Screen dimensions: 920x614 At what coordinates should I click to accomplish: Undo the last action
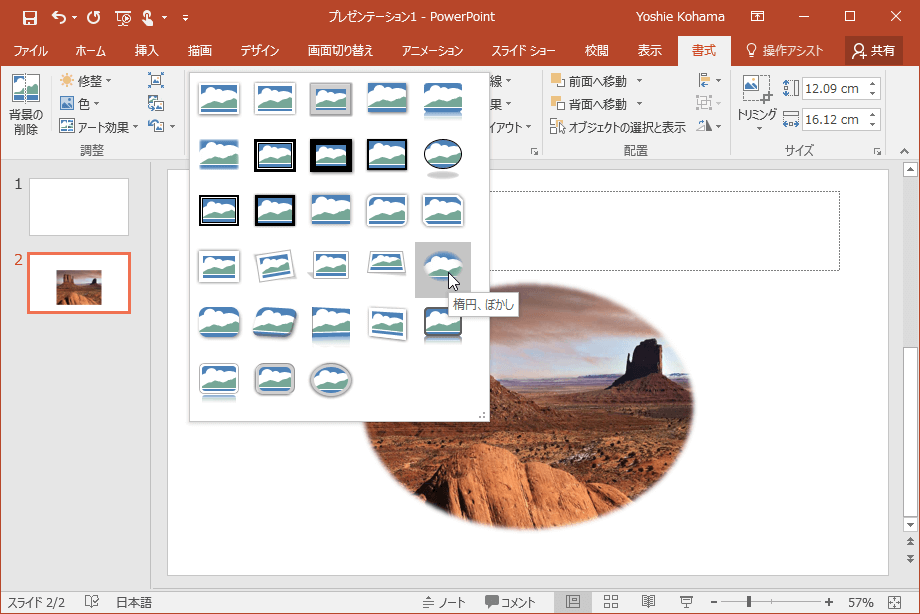[x=59, y=18]
